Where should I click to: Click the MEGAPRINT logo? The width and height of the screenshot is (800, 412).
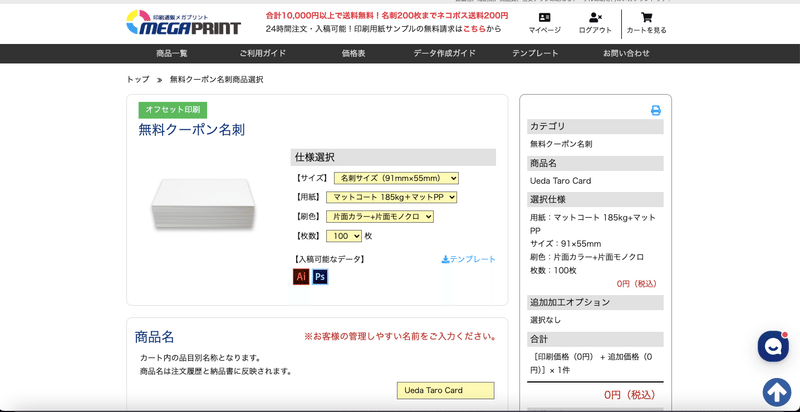tap(183, 22)
